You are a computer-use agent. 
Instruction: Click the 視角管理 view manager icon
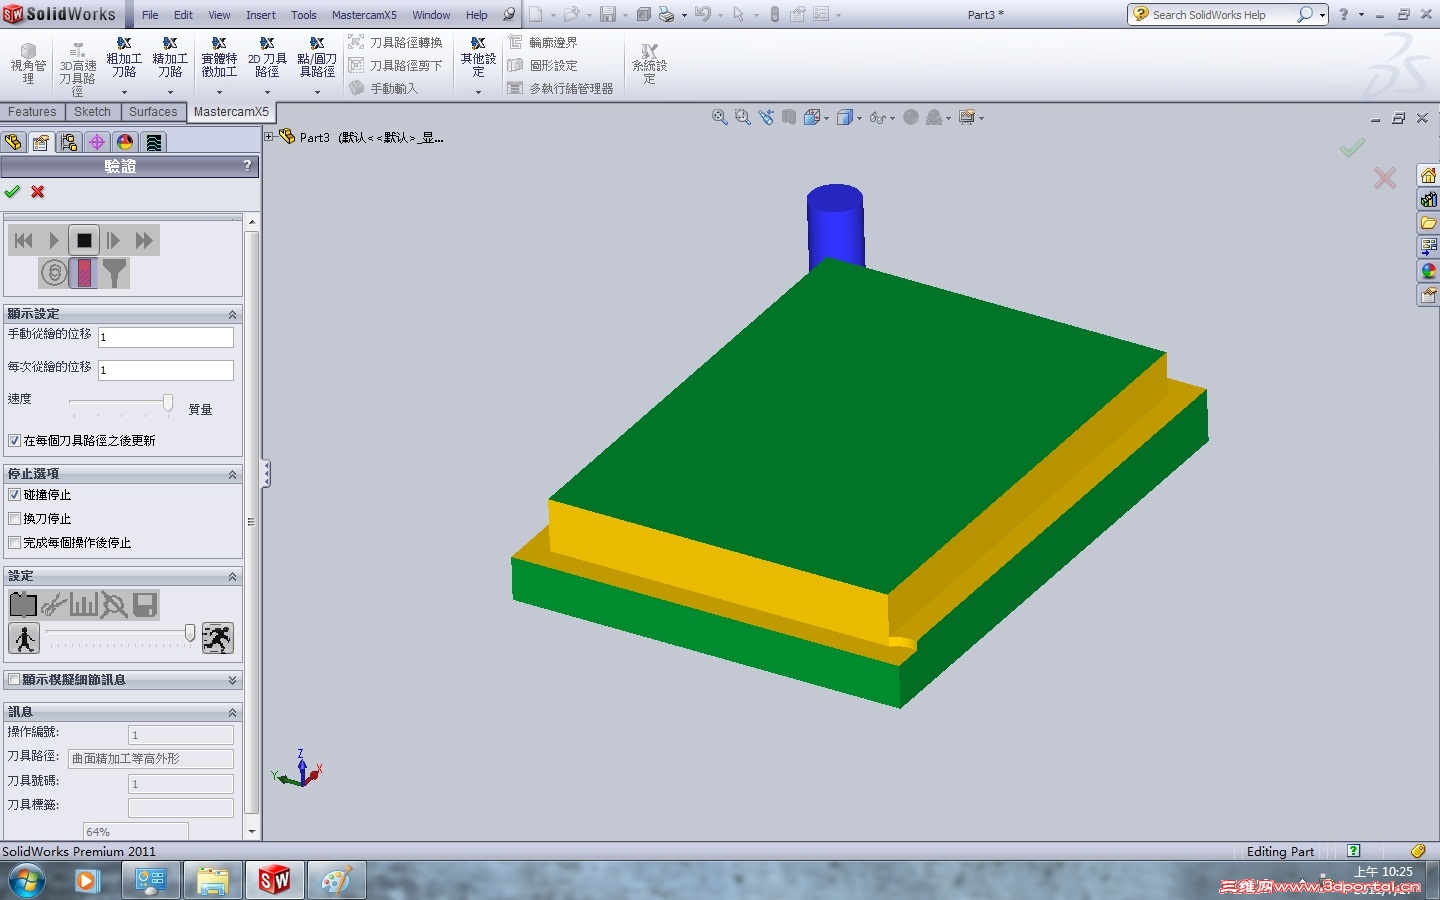point(28,50)
